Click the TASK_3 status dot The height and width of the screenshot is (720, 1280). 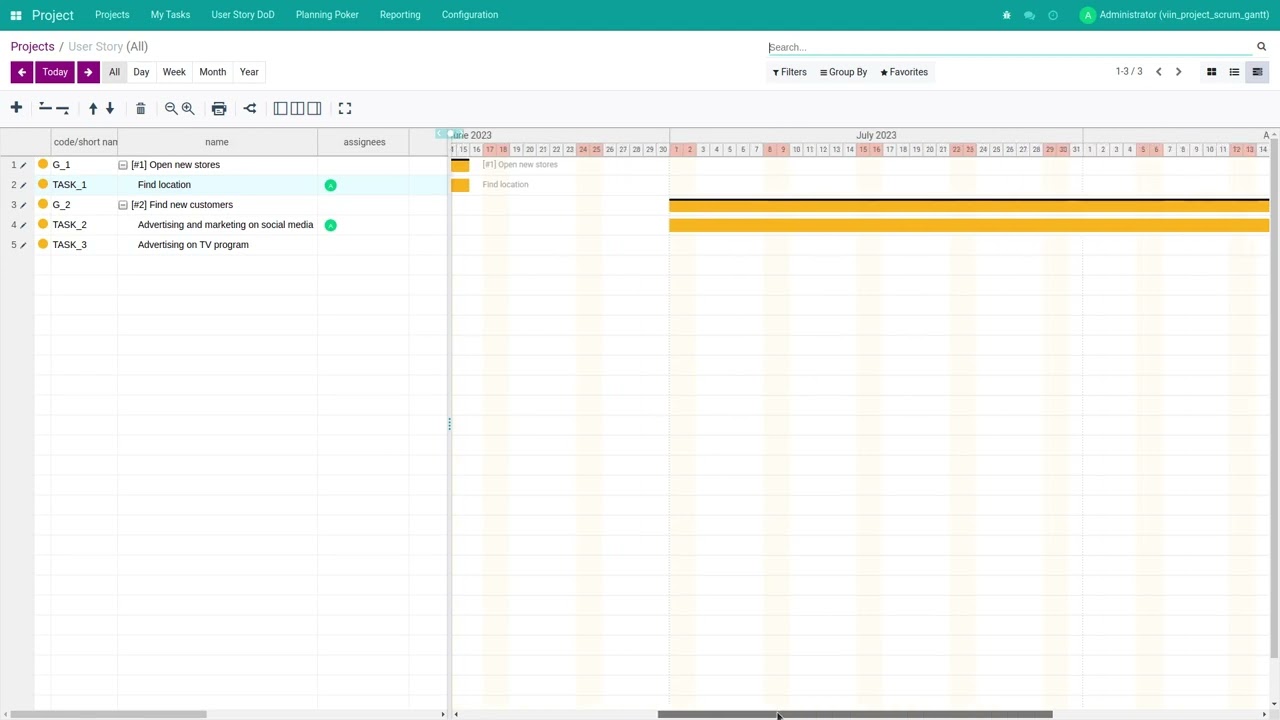tap(42, 244)
